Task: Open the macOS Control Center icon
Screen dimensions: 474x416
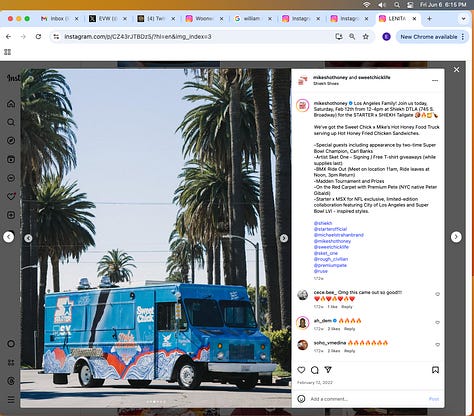Action: (410, 5)
